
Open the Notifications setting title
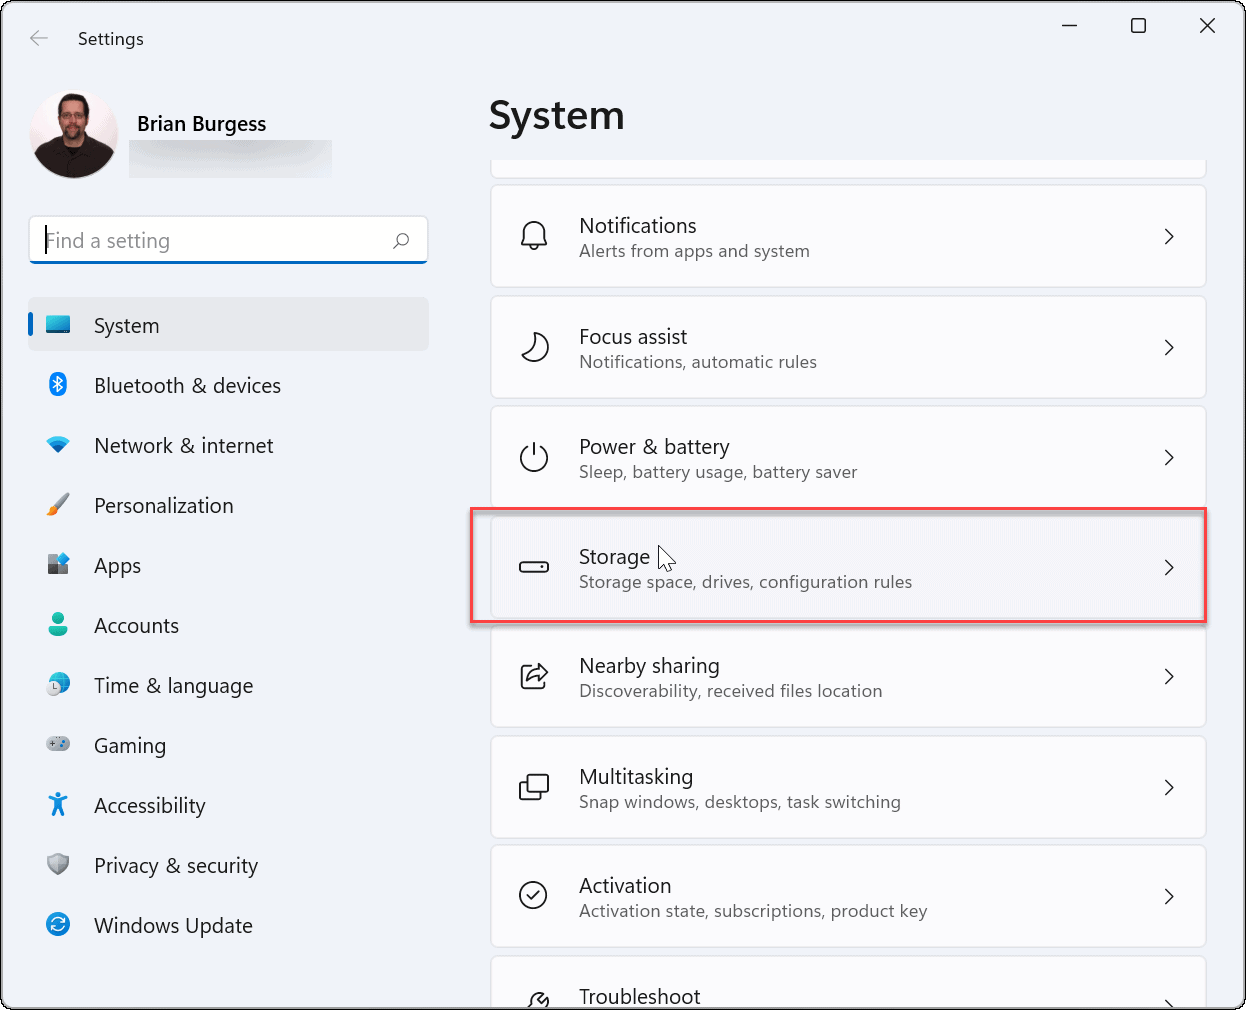point(638,226)
